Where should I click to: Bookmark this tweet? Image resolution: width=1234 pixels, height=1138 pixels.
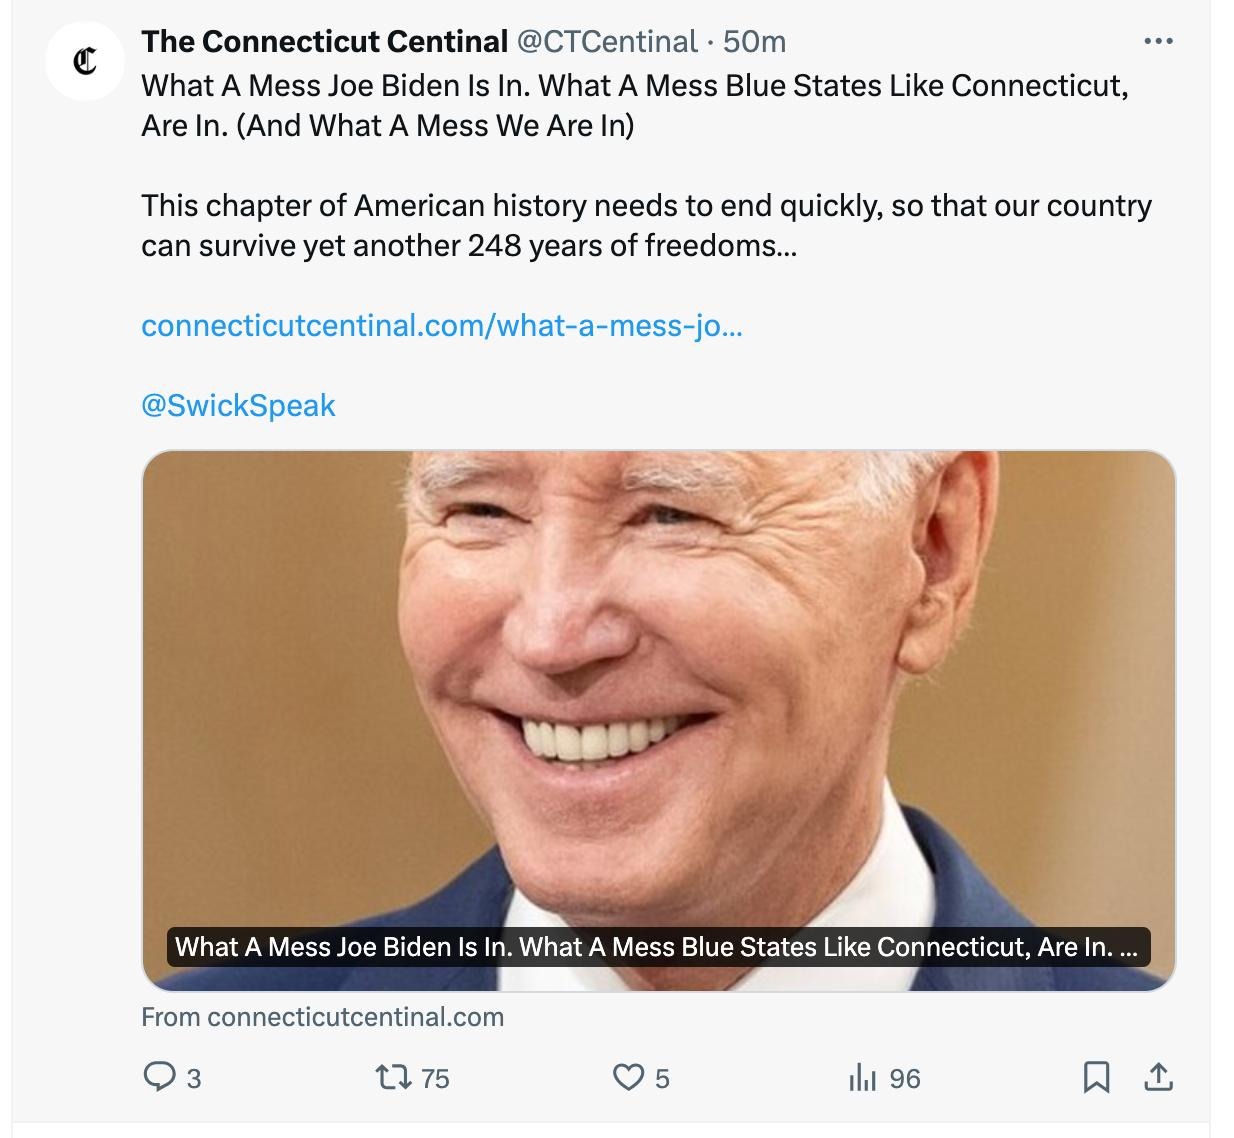click(x=1096, y=1077)
